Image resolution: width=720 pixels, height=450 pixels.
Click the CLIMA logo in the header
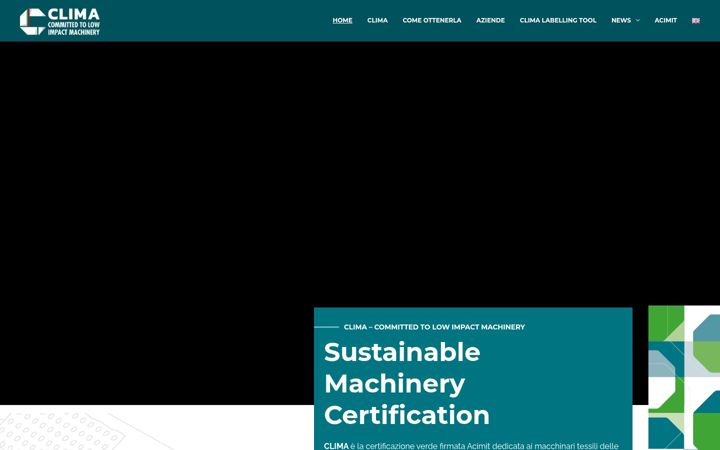tap(60, 22)
